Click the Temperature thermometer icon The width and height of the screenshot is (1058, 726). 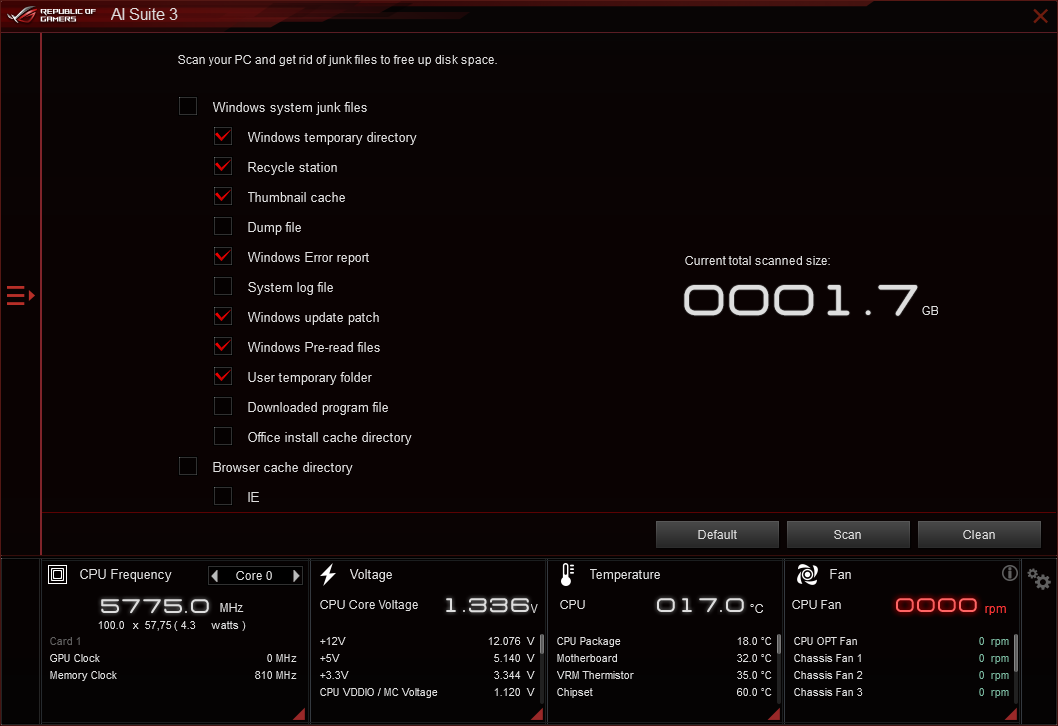pos(566,573)
